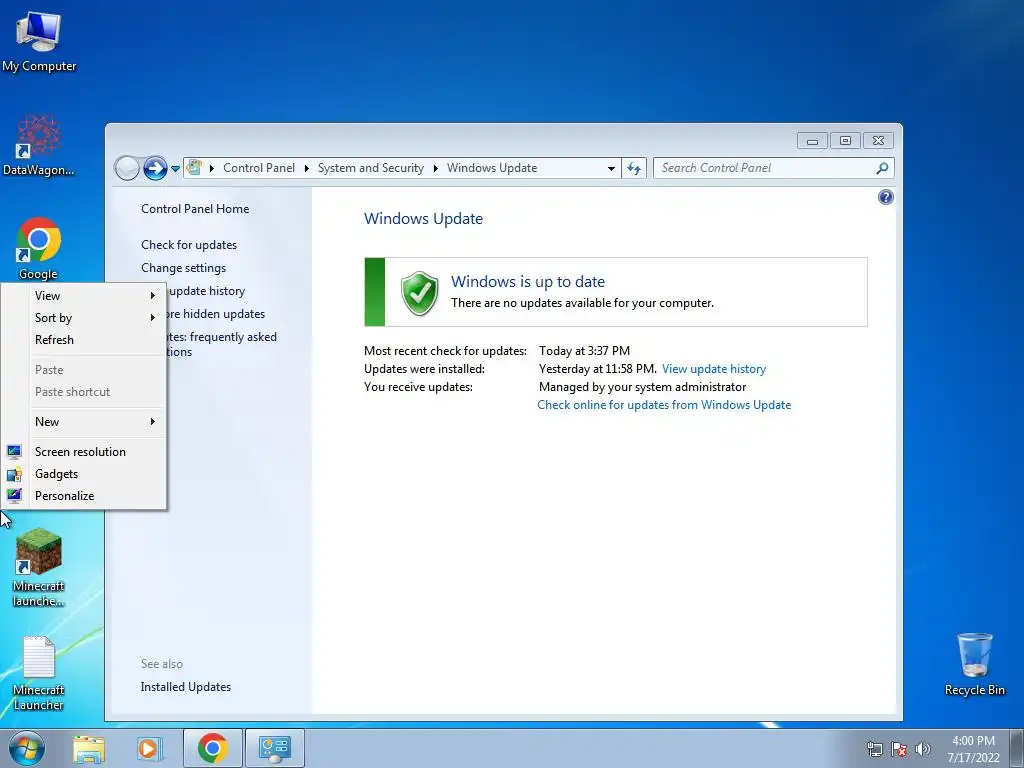Expand arrow before Control Panel breadcrumb
1024x768 pixels.
(x=212, y=168)
